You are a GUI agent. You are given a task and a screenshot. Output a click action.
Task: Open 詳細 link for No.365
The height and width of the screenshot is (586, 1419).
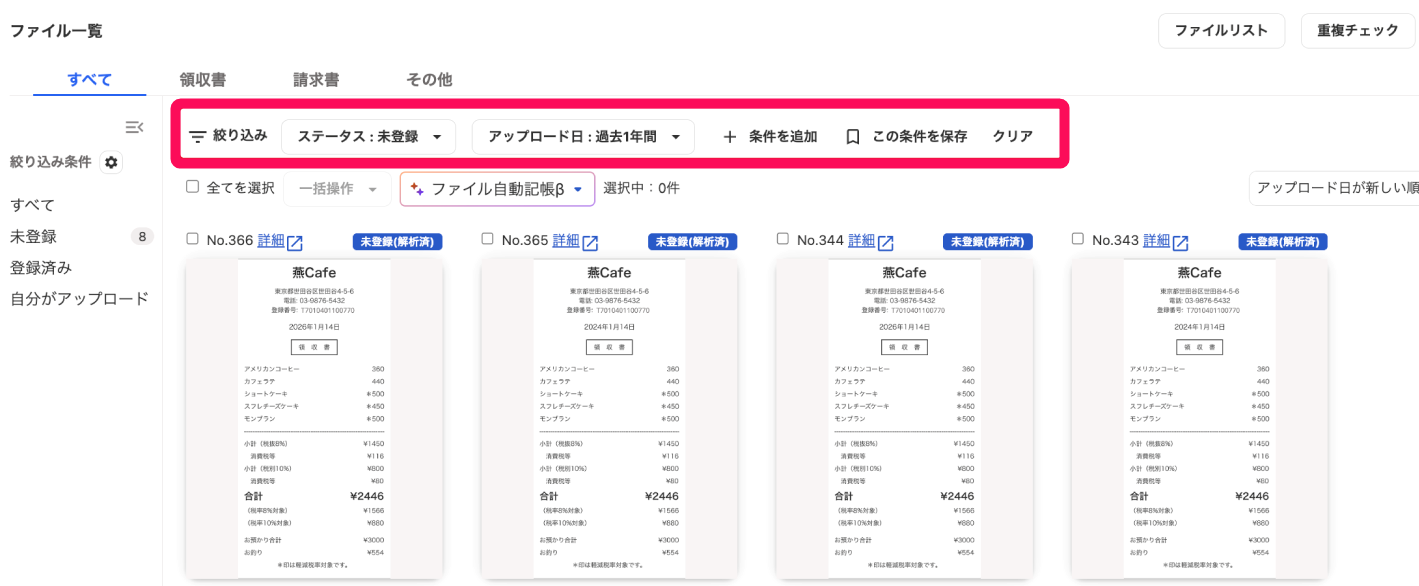(566, 241)
